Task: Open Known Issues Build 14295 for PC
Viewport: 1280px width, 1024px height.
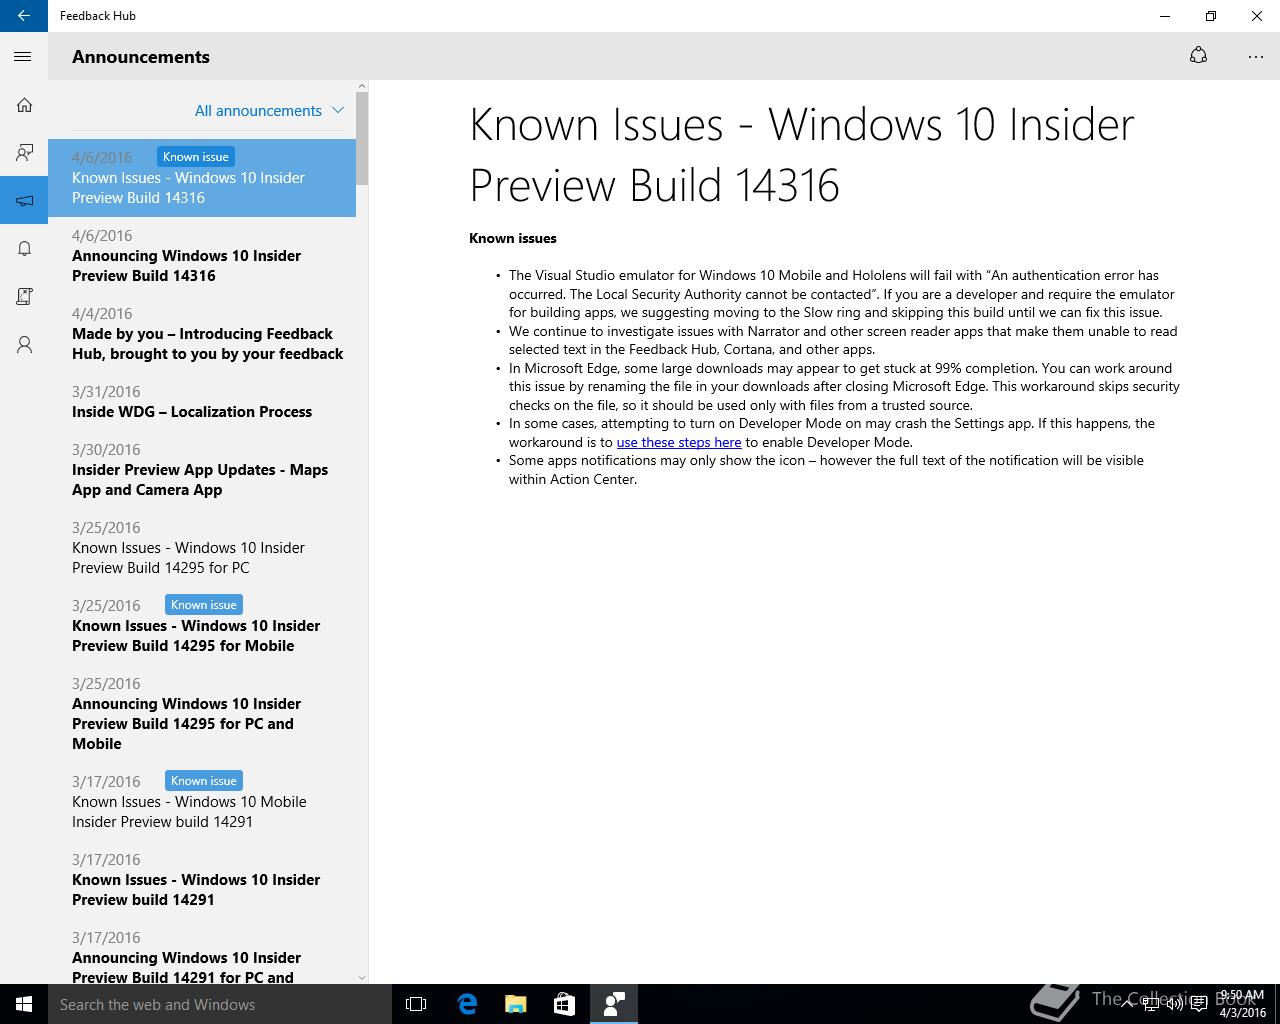Action: (202, 547)
